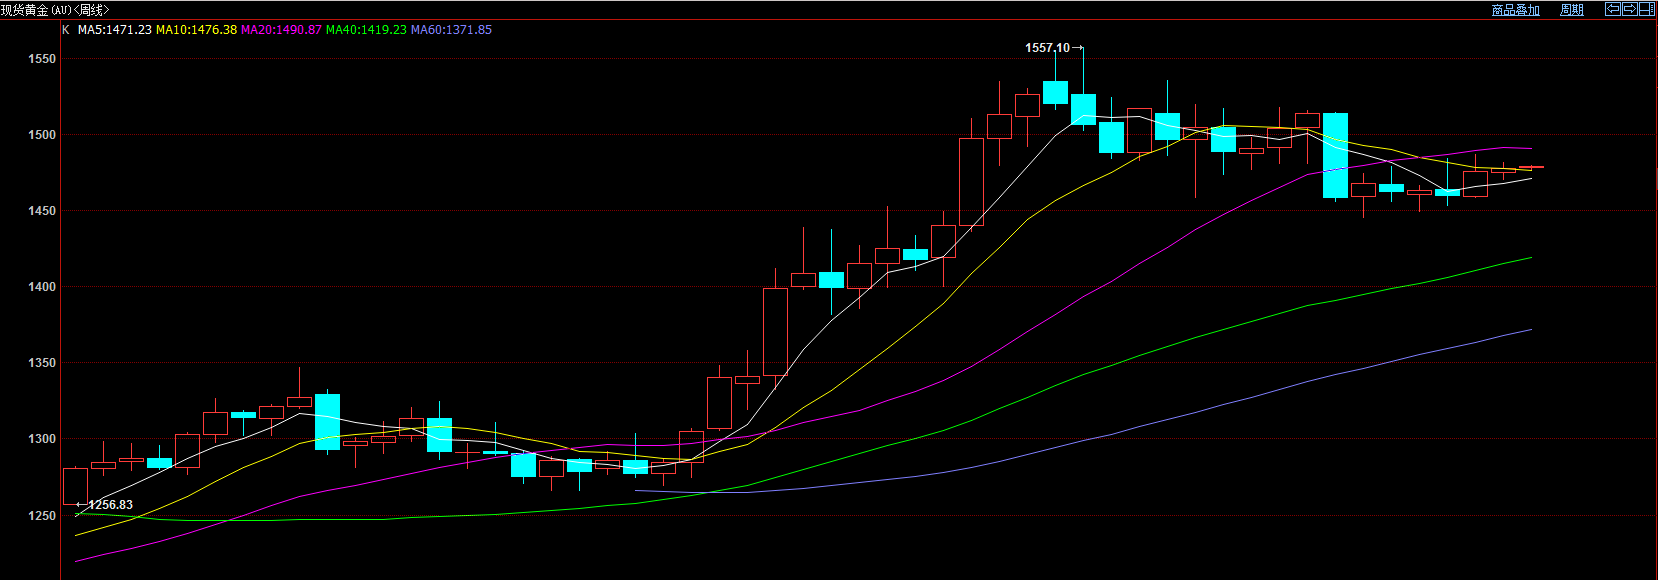This screenshot has height=580, width=1658.
Task: Click the 1500 price axis label
Action: pos(42,135)
